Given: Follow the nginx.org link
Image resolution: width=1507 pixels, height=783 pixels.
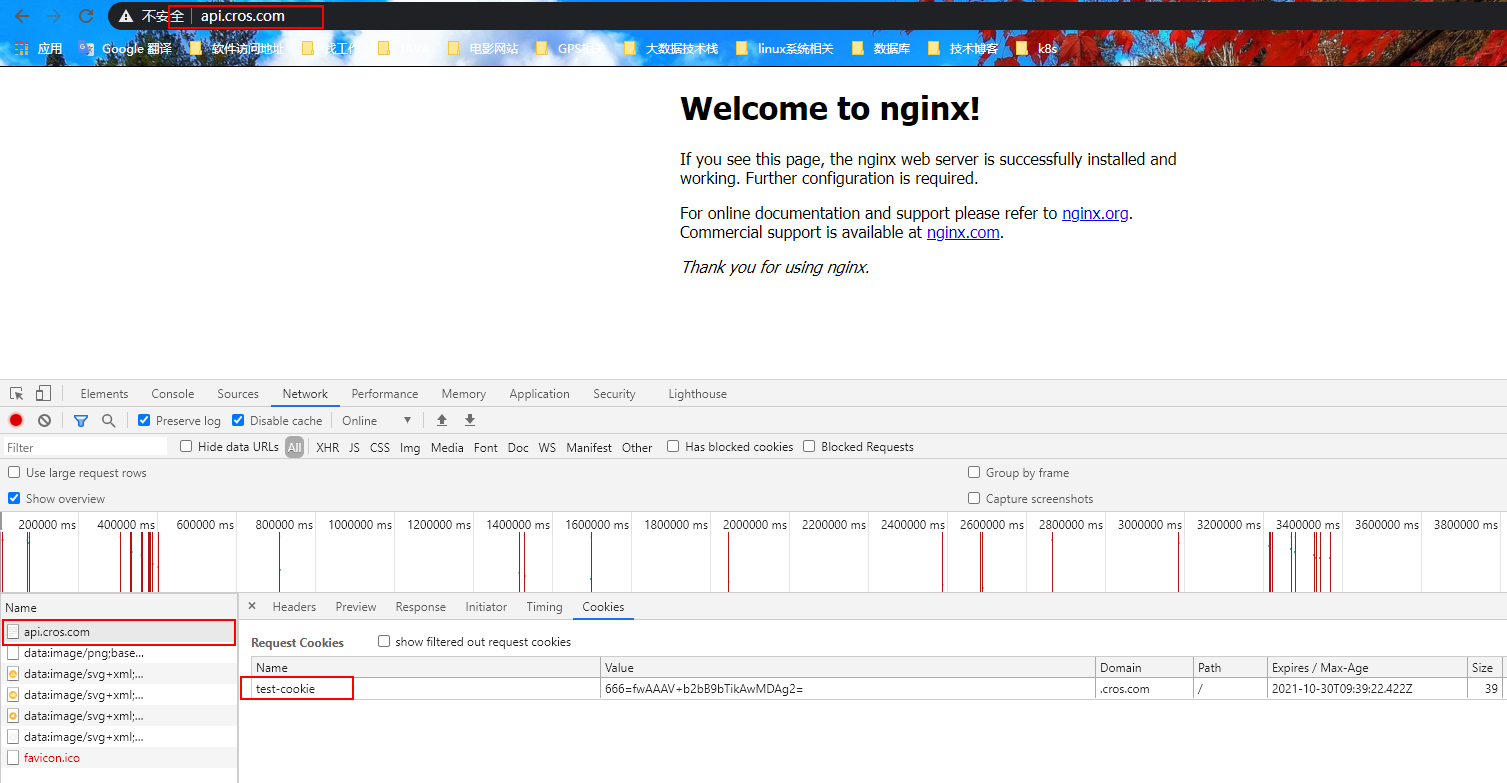Looking at the screenshot, I should (1095, 213).
